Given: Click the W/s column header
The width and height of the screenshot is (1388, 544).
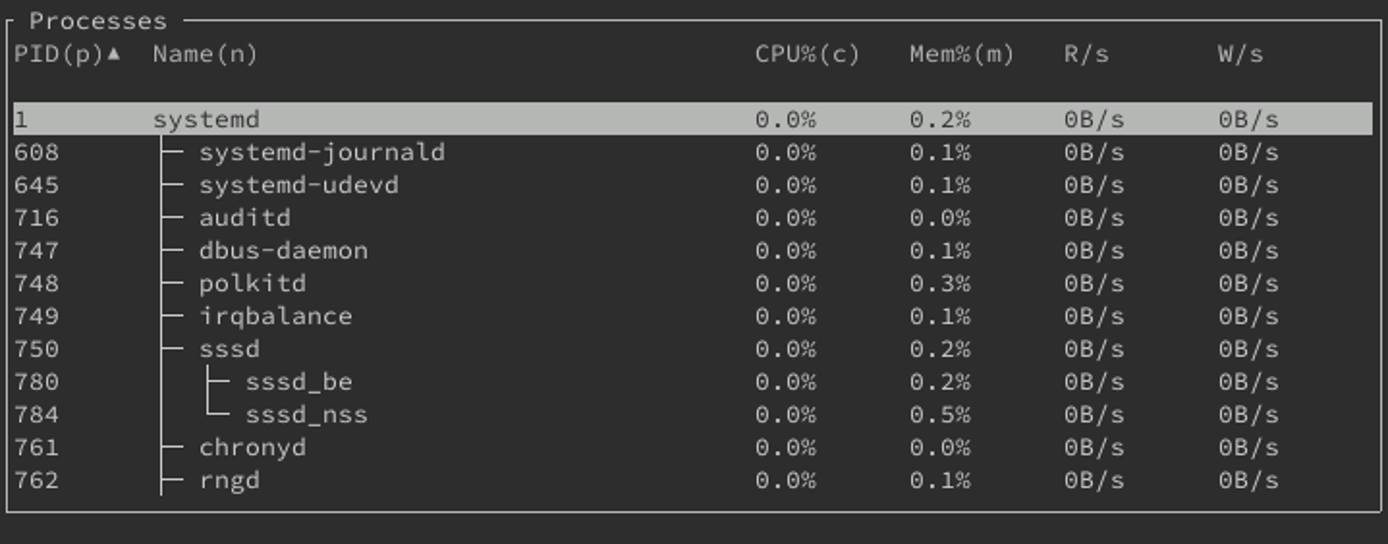Looking at the screenshot, I should coord(1240,54).
